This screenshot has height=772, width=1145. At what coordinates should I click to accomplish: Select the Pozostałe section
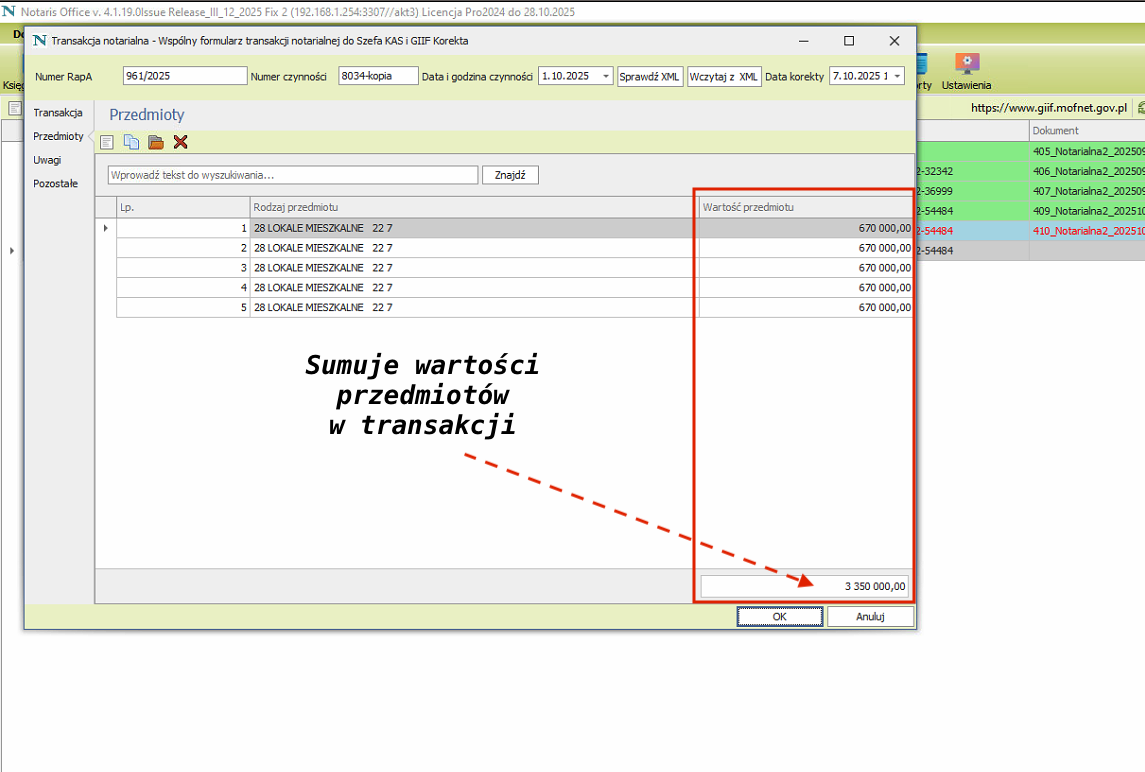(x=55, y=184)
